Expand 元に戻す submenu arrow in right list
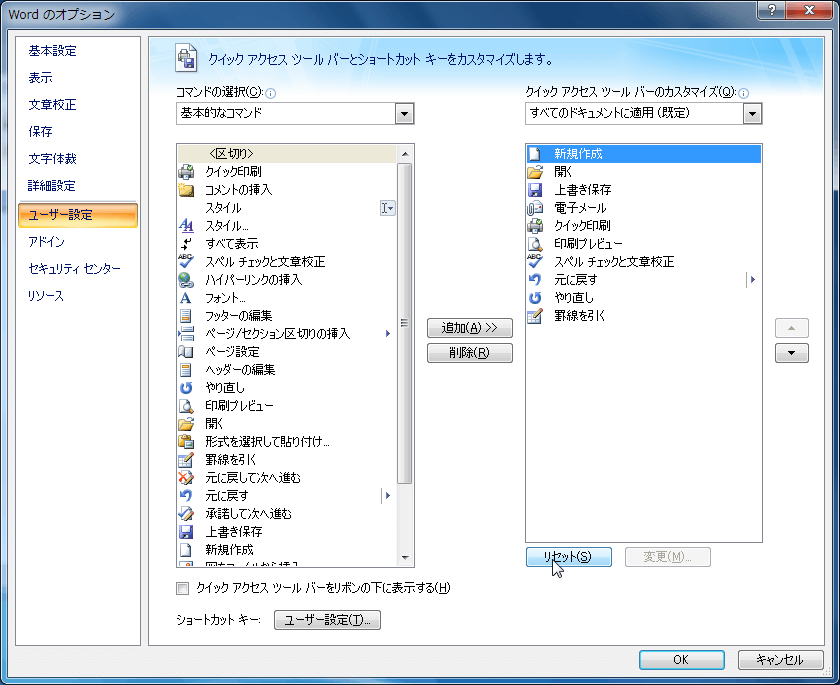The height and width of the screenshot is (685, 840). tap(753, 280)
